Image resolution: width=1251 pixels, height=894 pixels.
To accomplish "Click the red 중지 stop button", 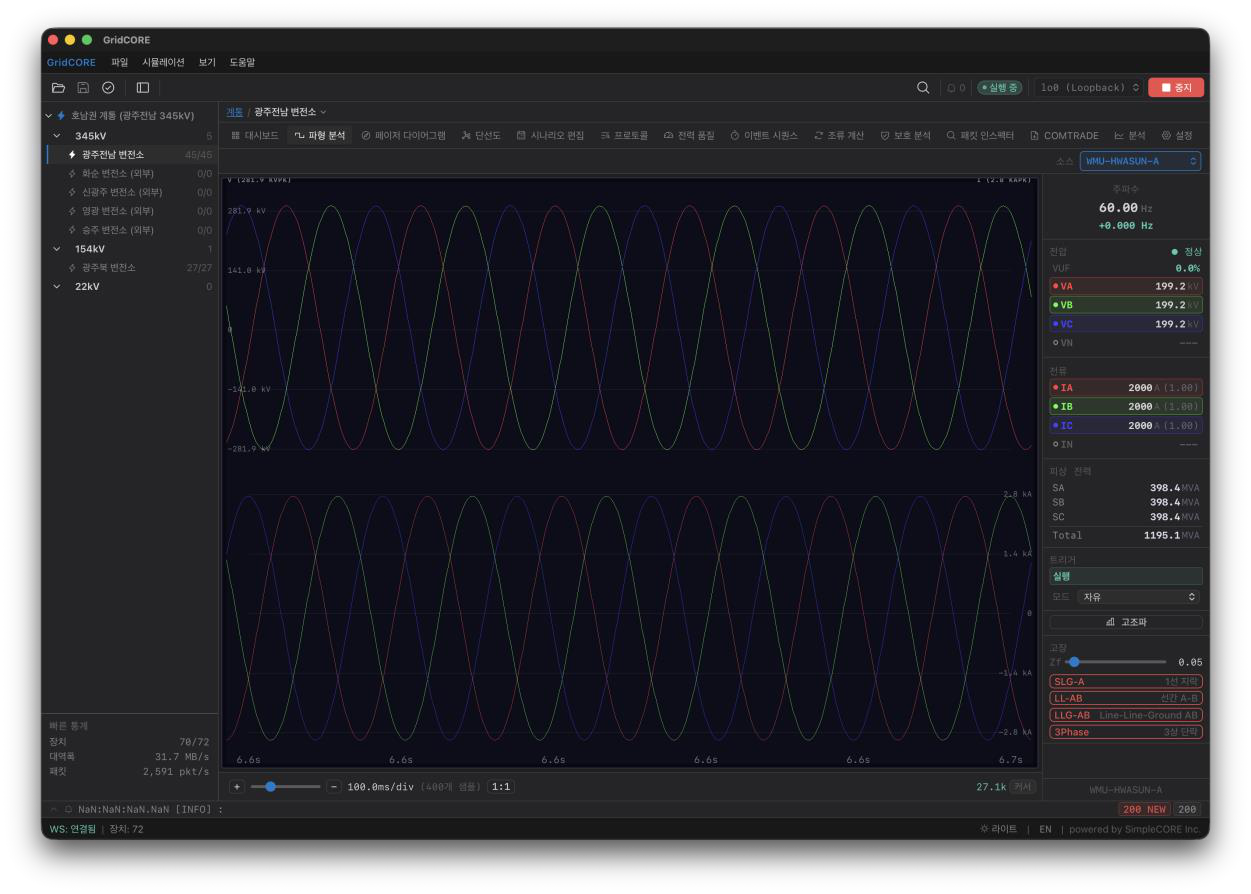I will pos(1176,88).
